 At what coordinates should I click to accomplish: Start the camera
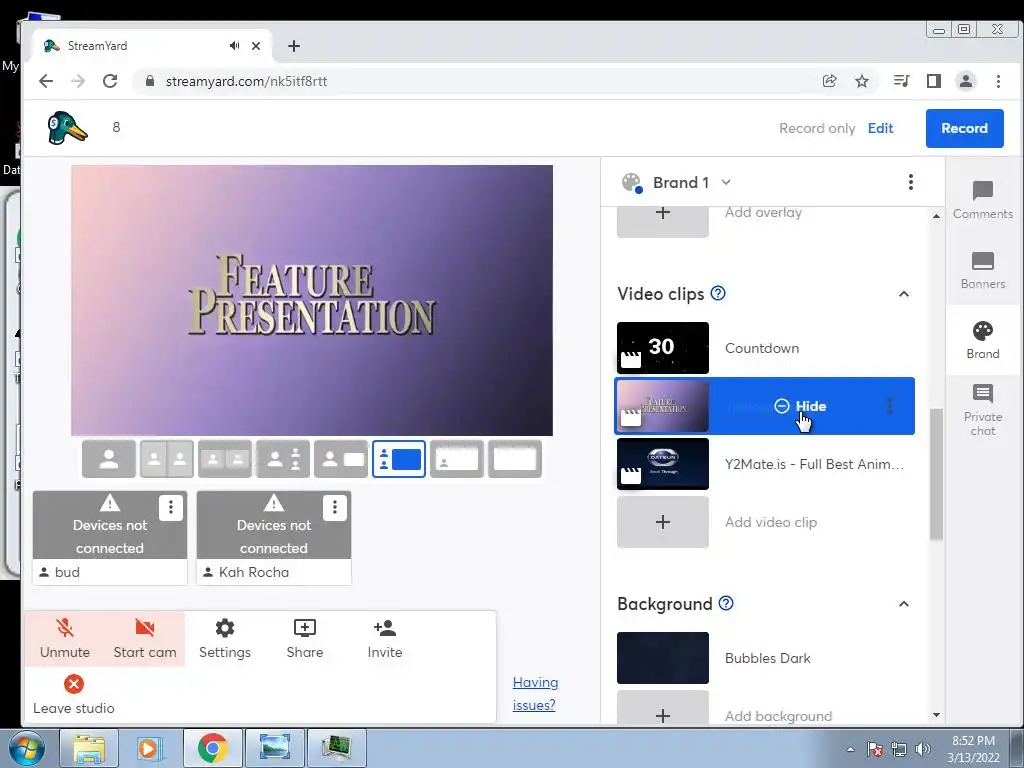coord(145,639)
